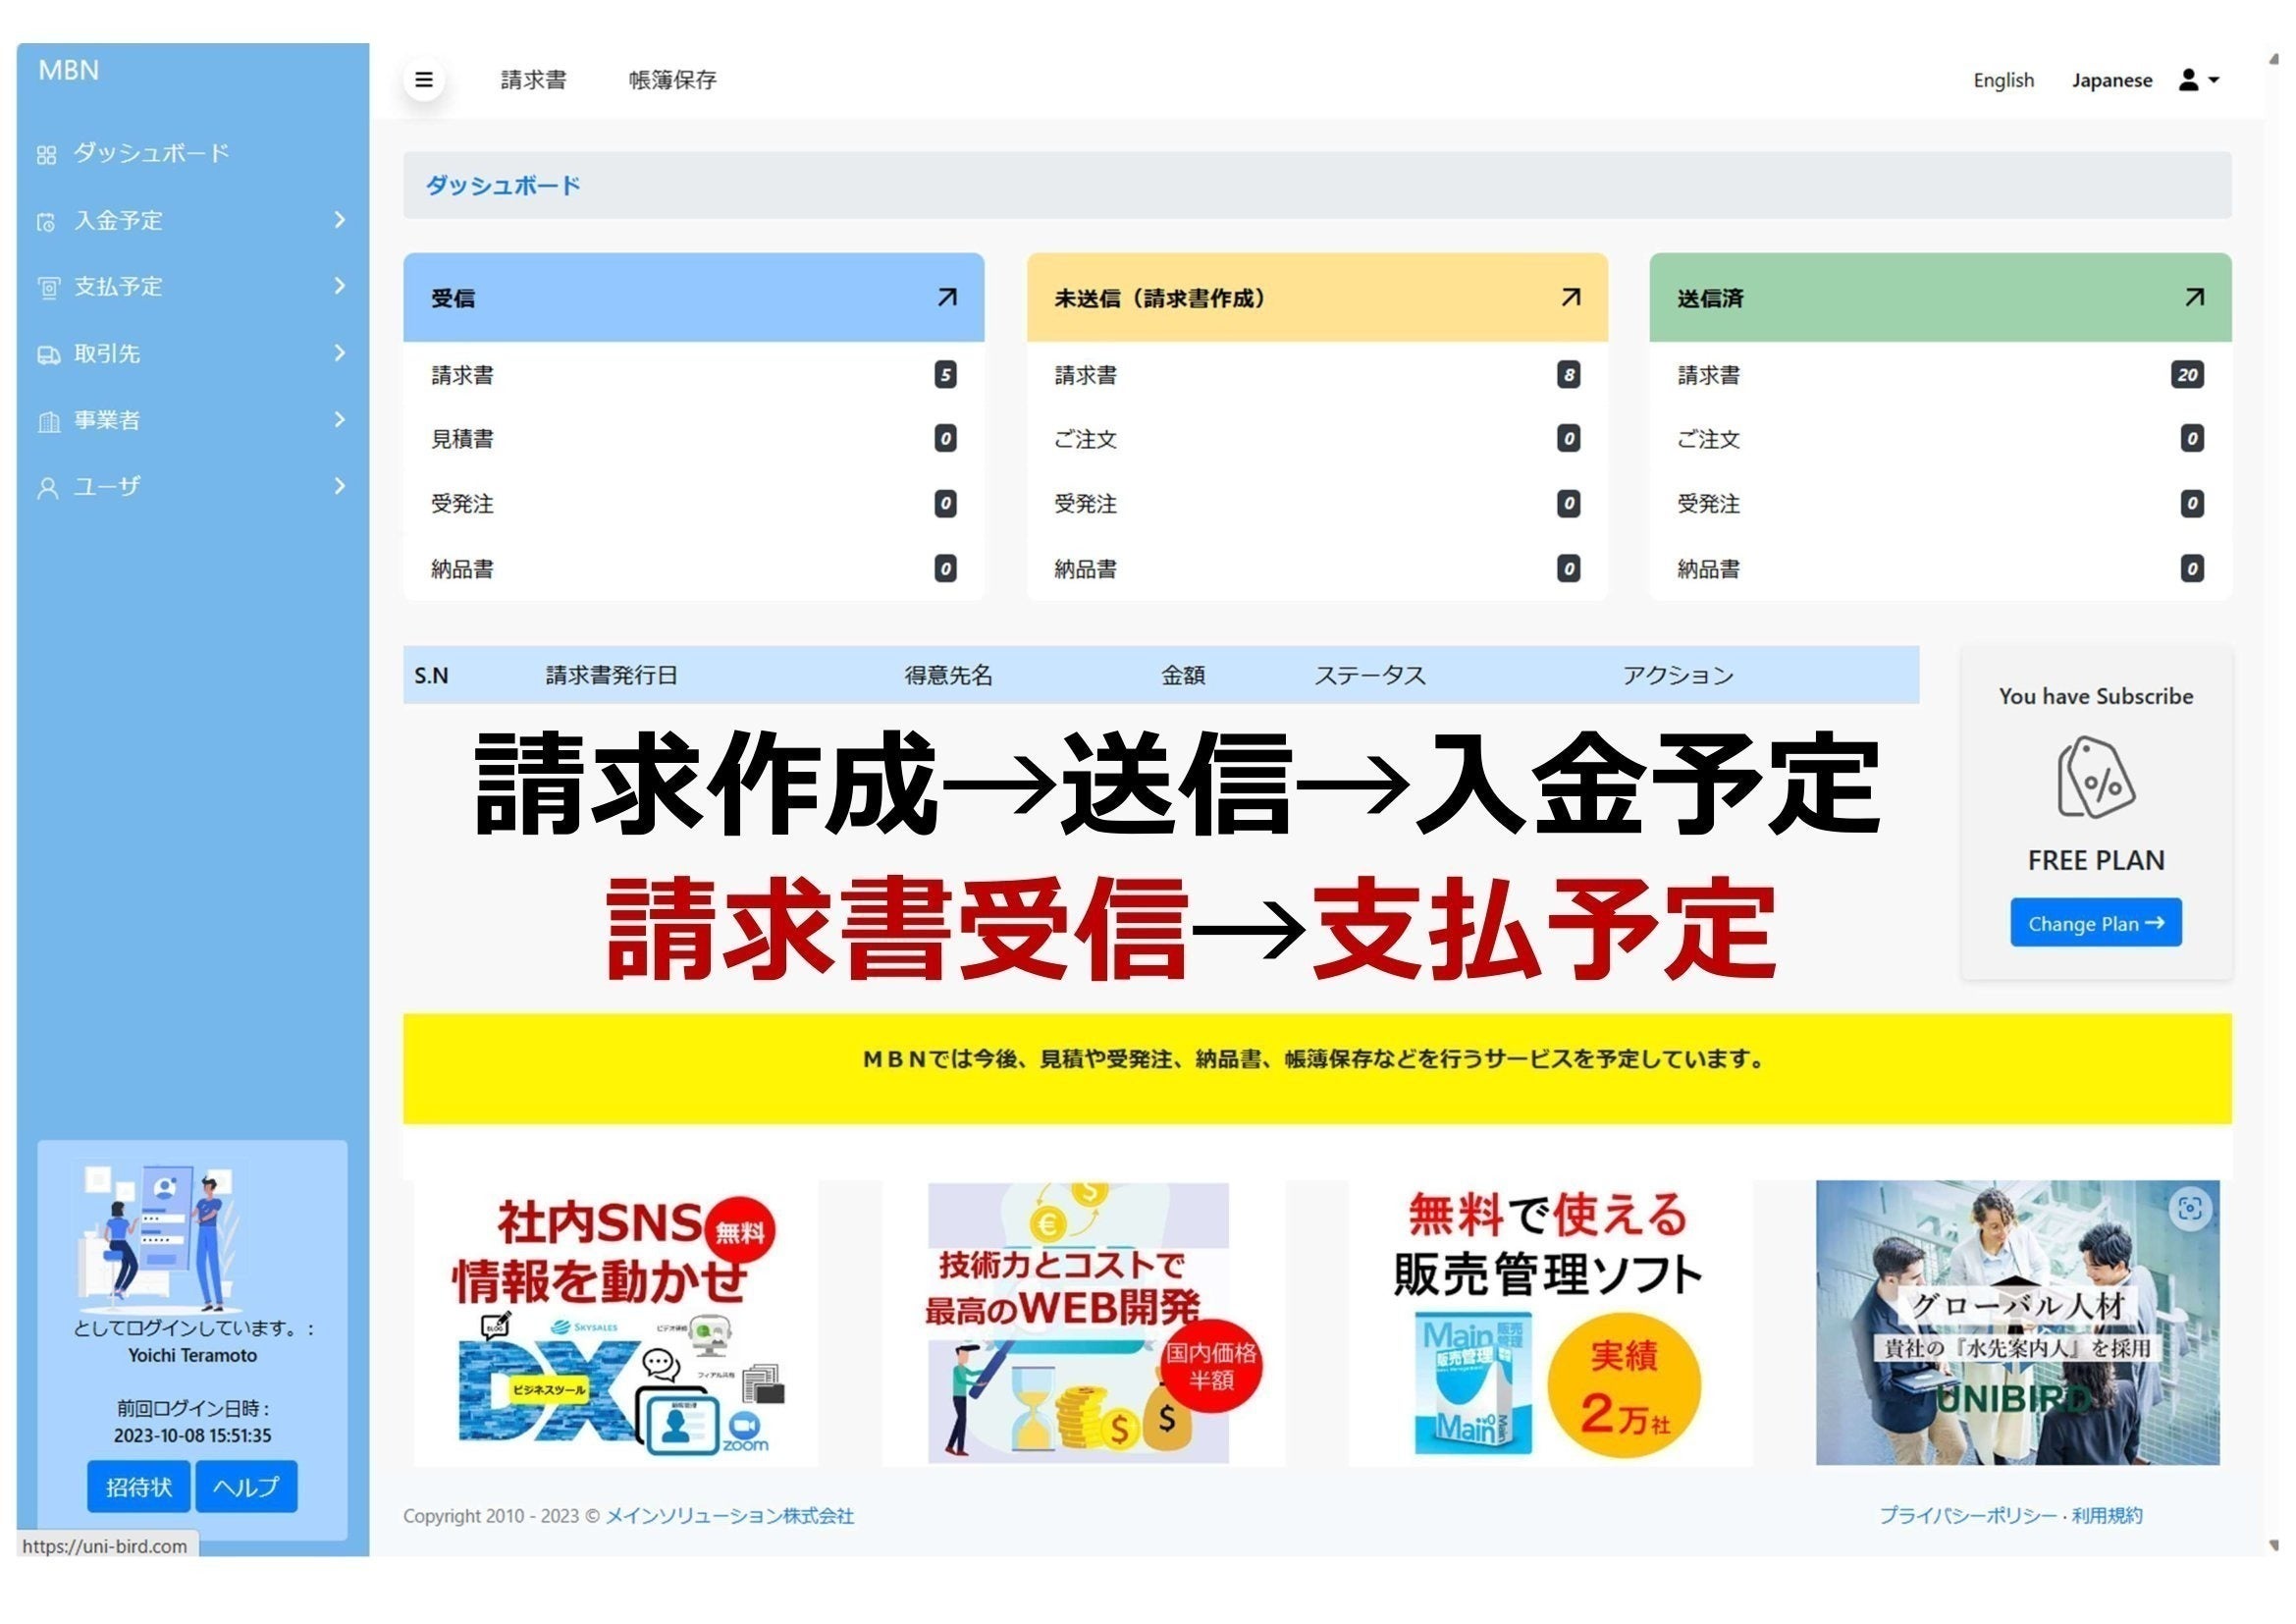
Task: Click the discount tag plan icon
Action: tap(2095, 777)
